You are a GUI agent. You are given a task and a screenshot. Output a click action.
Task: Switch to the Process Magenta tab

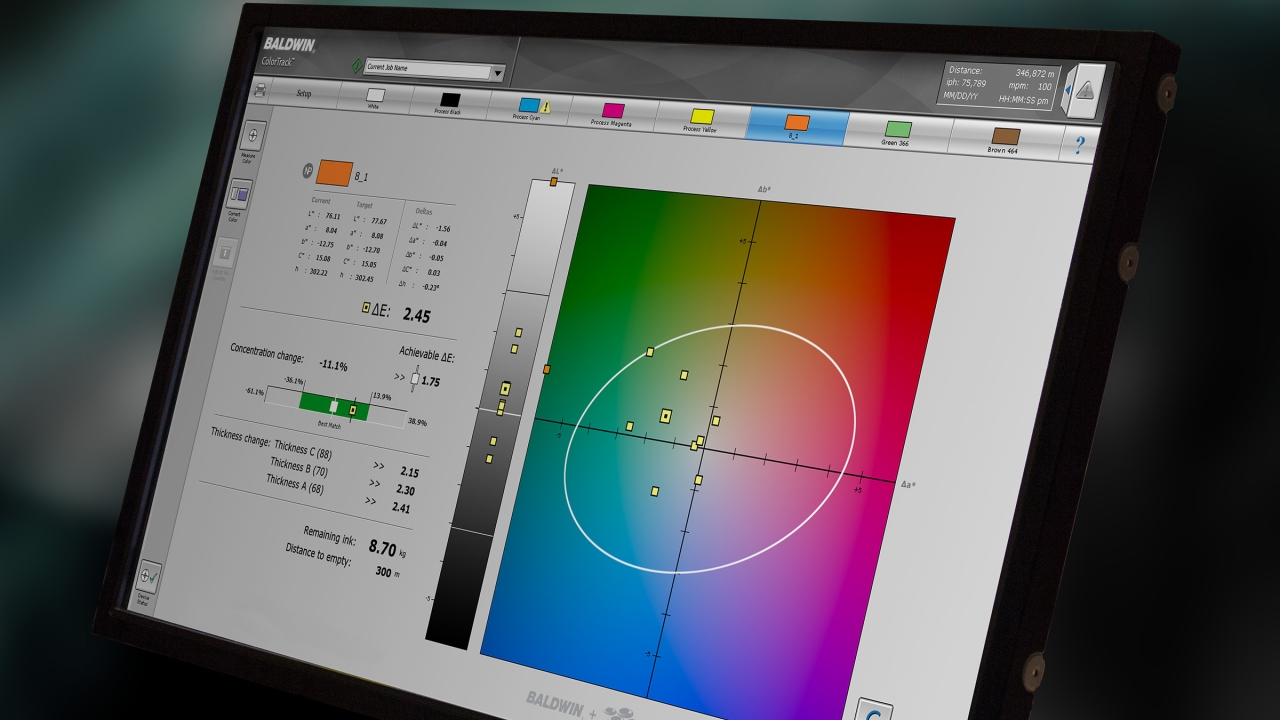click(x=612, y=113)
